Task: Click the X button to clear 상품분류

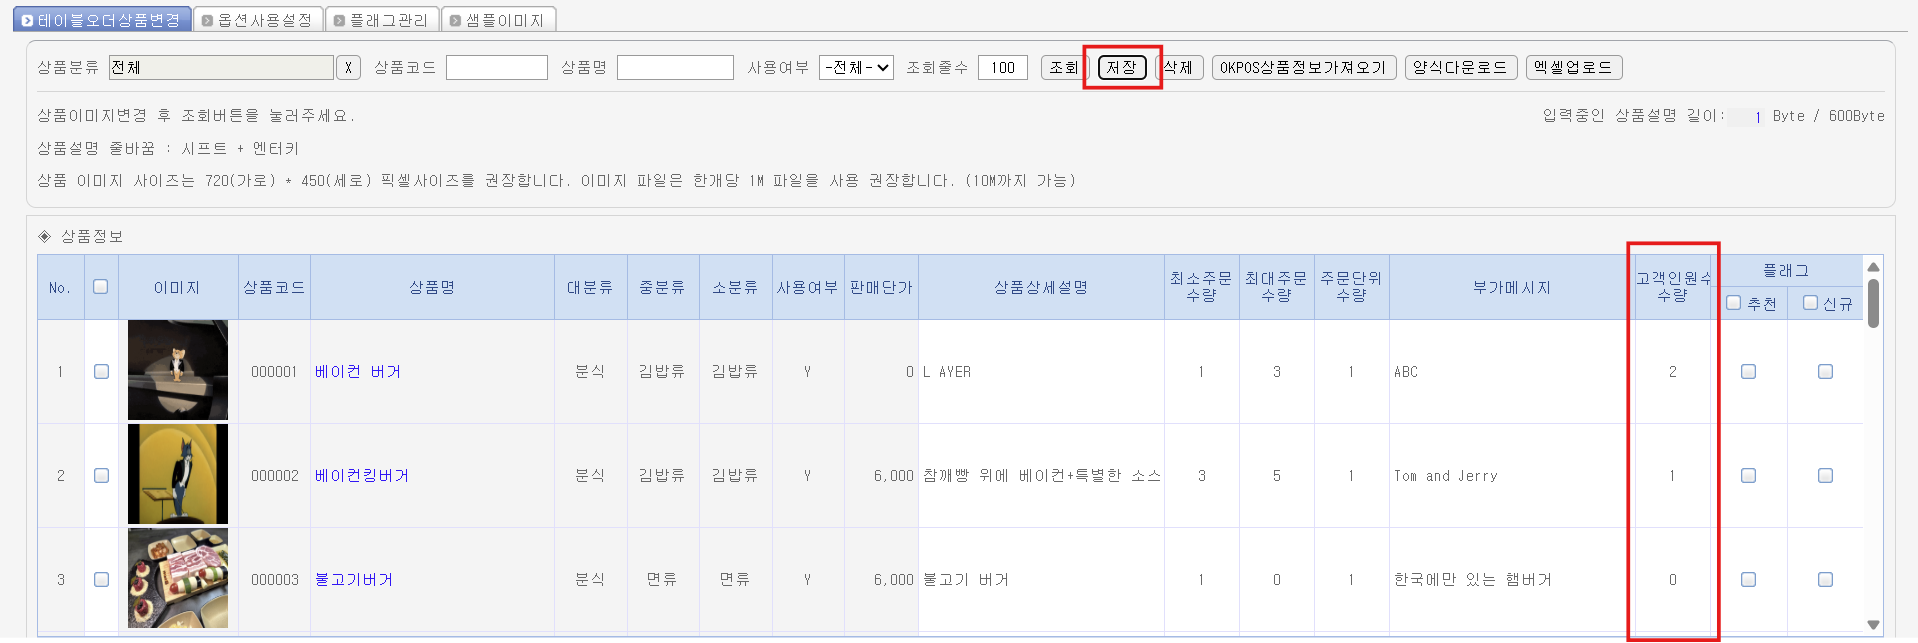Action: pyautogui.click(x=348, y=68)
